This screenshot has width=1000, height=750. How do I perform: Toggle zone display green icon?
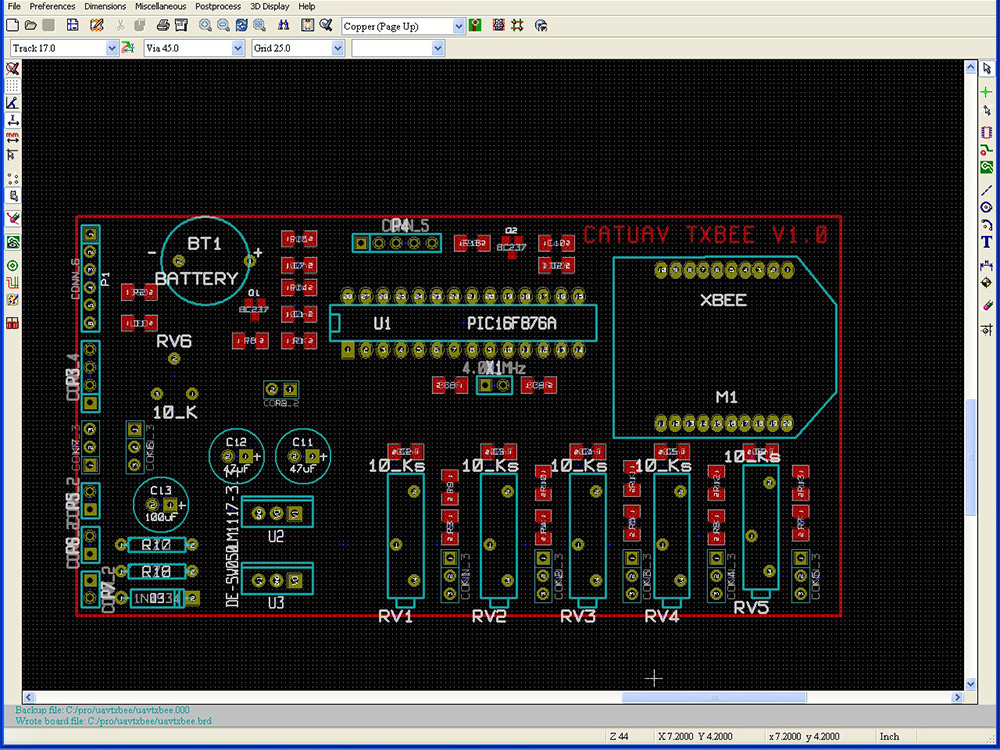(x=12, y=242)
